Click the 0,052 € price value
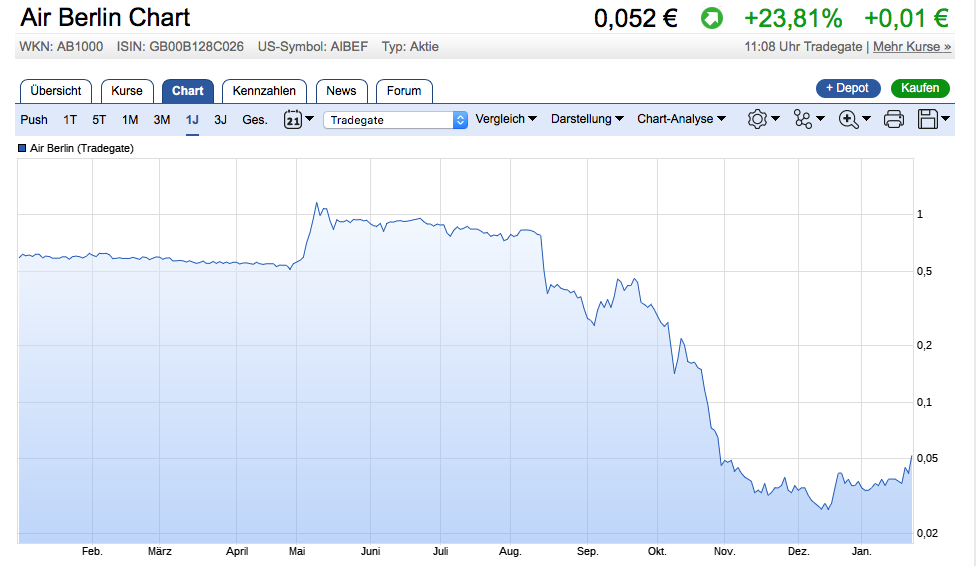The height and width of the screenshot is (566, 976). pos(636,18)
